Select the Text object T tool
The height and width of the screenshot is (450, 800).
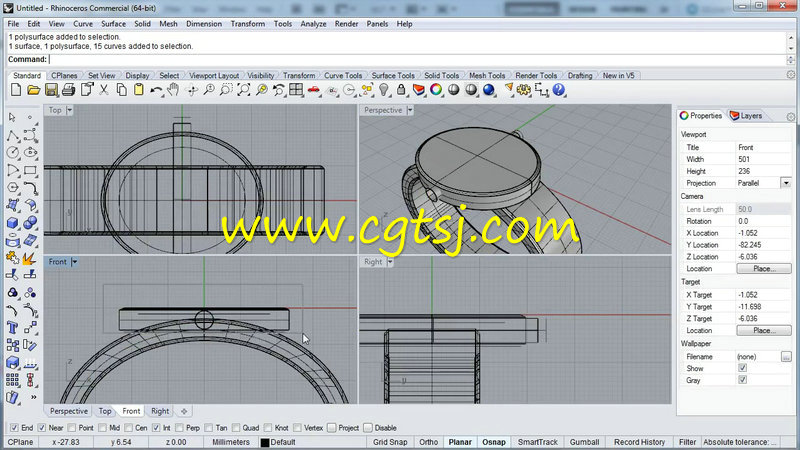[13, 328]
